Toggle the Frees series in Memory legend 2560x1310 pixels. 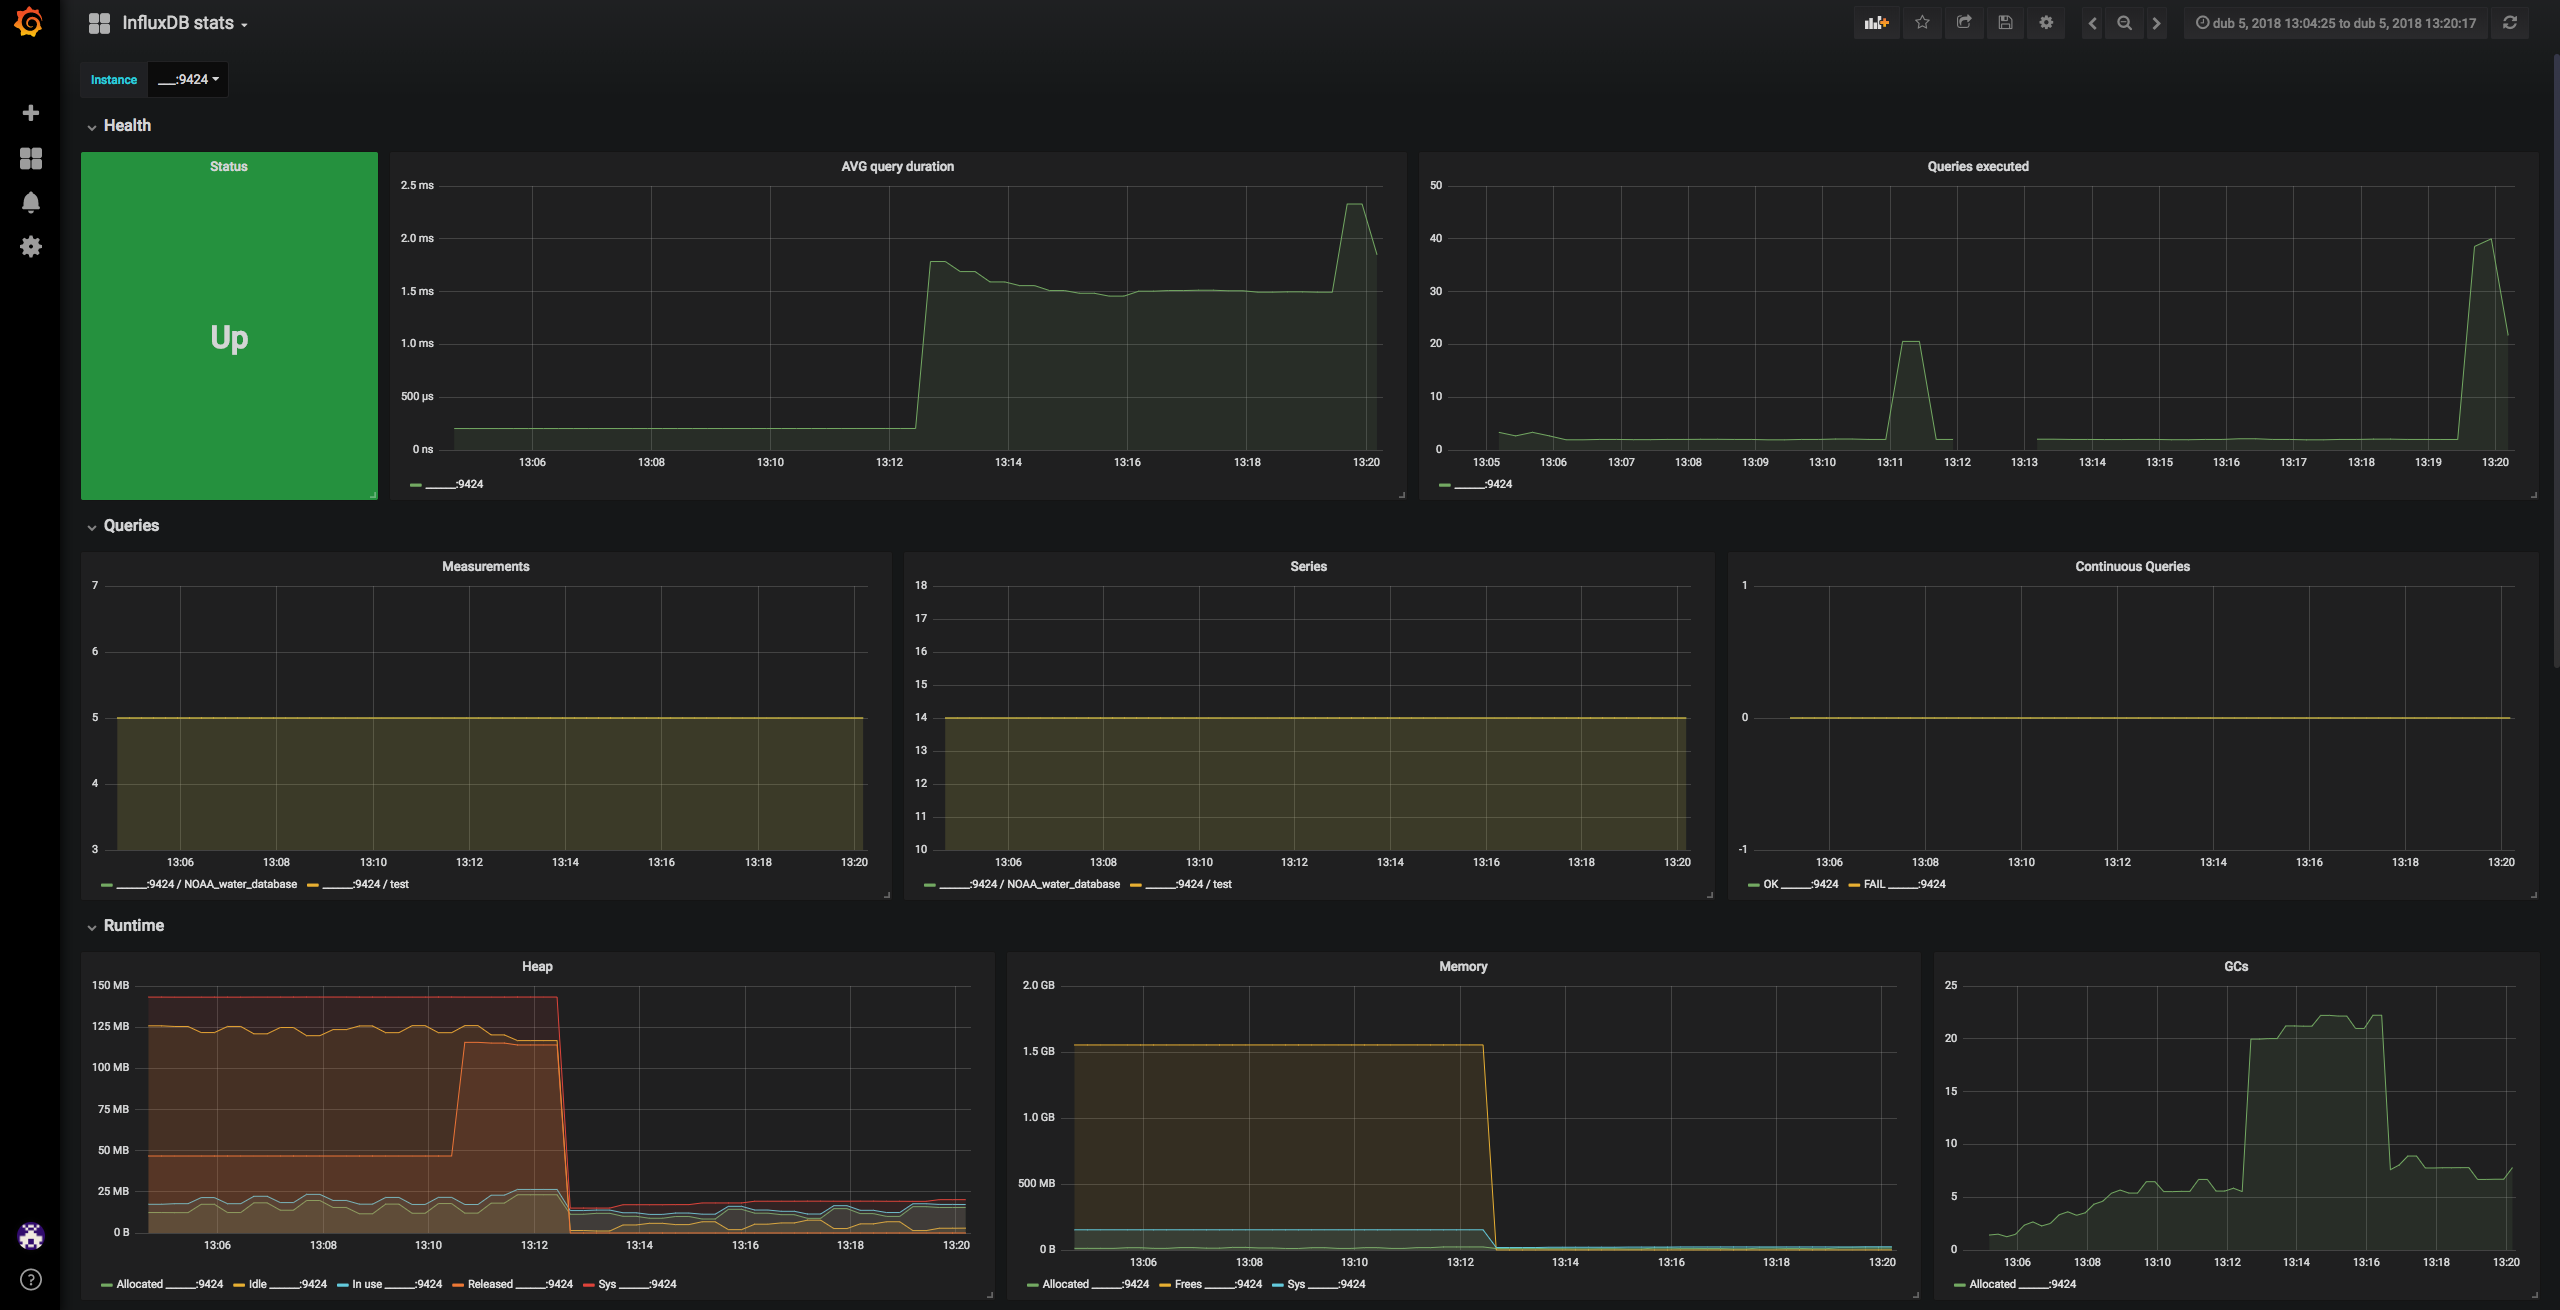[1188, 1284]
